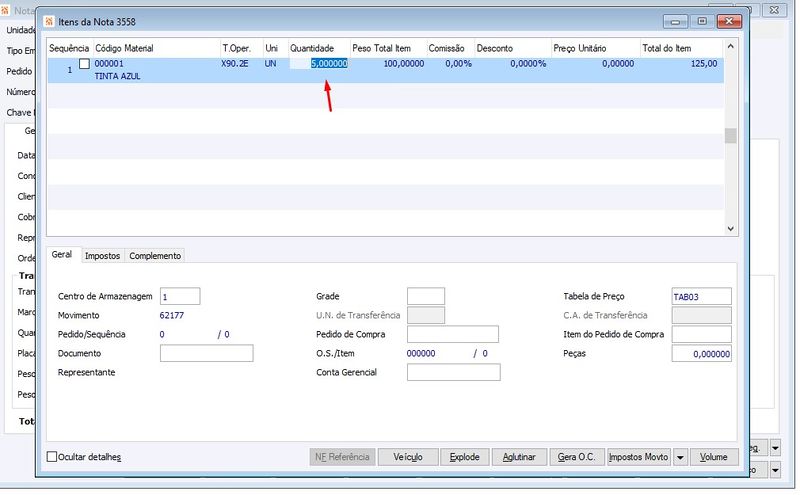Click the items grid vertical scrollbar thumb

[730, 136]
